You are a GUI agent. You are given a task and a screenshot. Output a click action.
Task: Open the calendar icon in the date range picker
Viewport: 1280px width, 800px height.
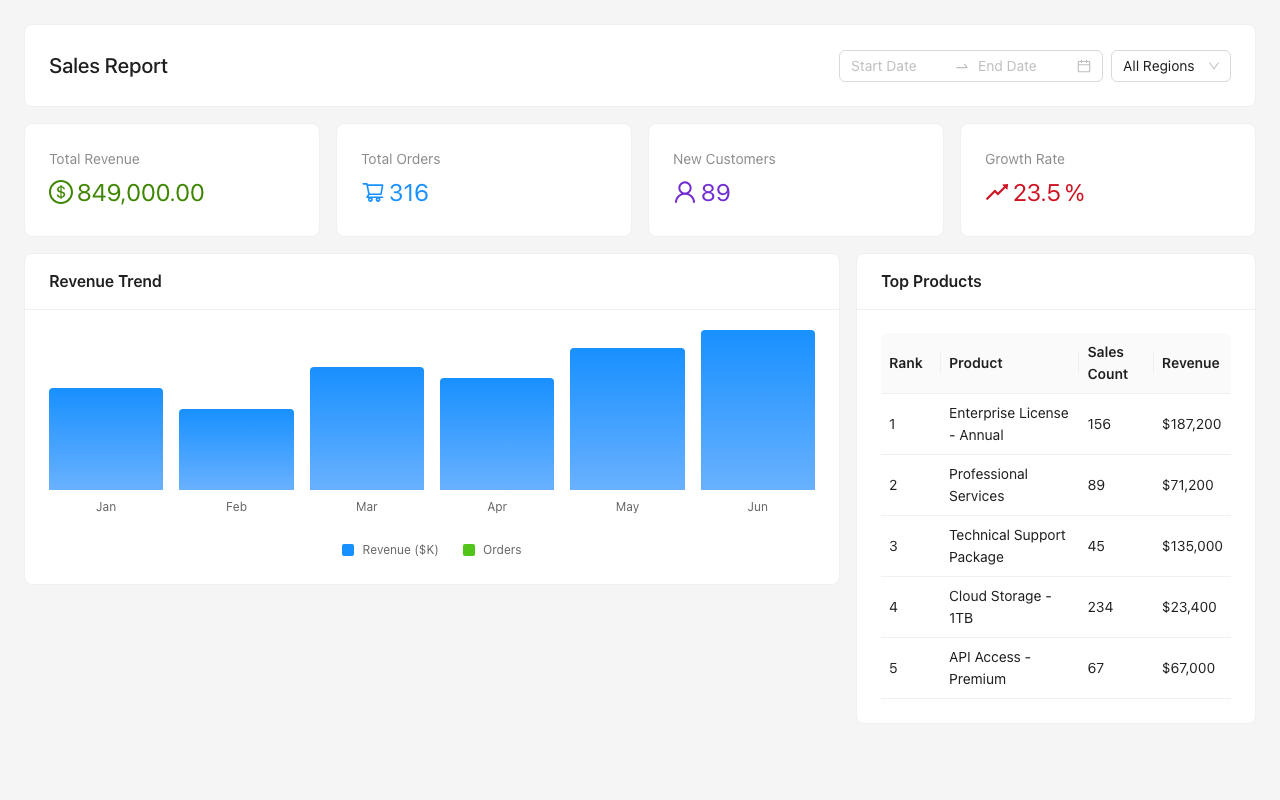(x=1083, y=65)
